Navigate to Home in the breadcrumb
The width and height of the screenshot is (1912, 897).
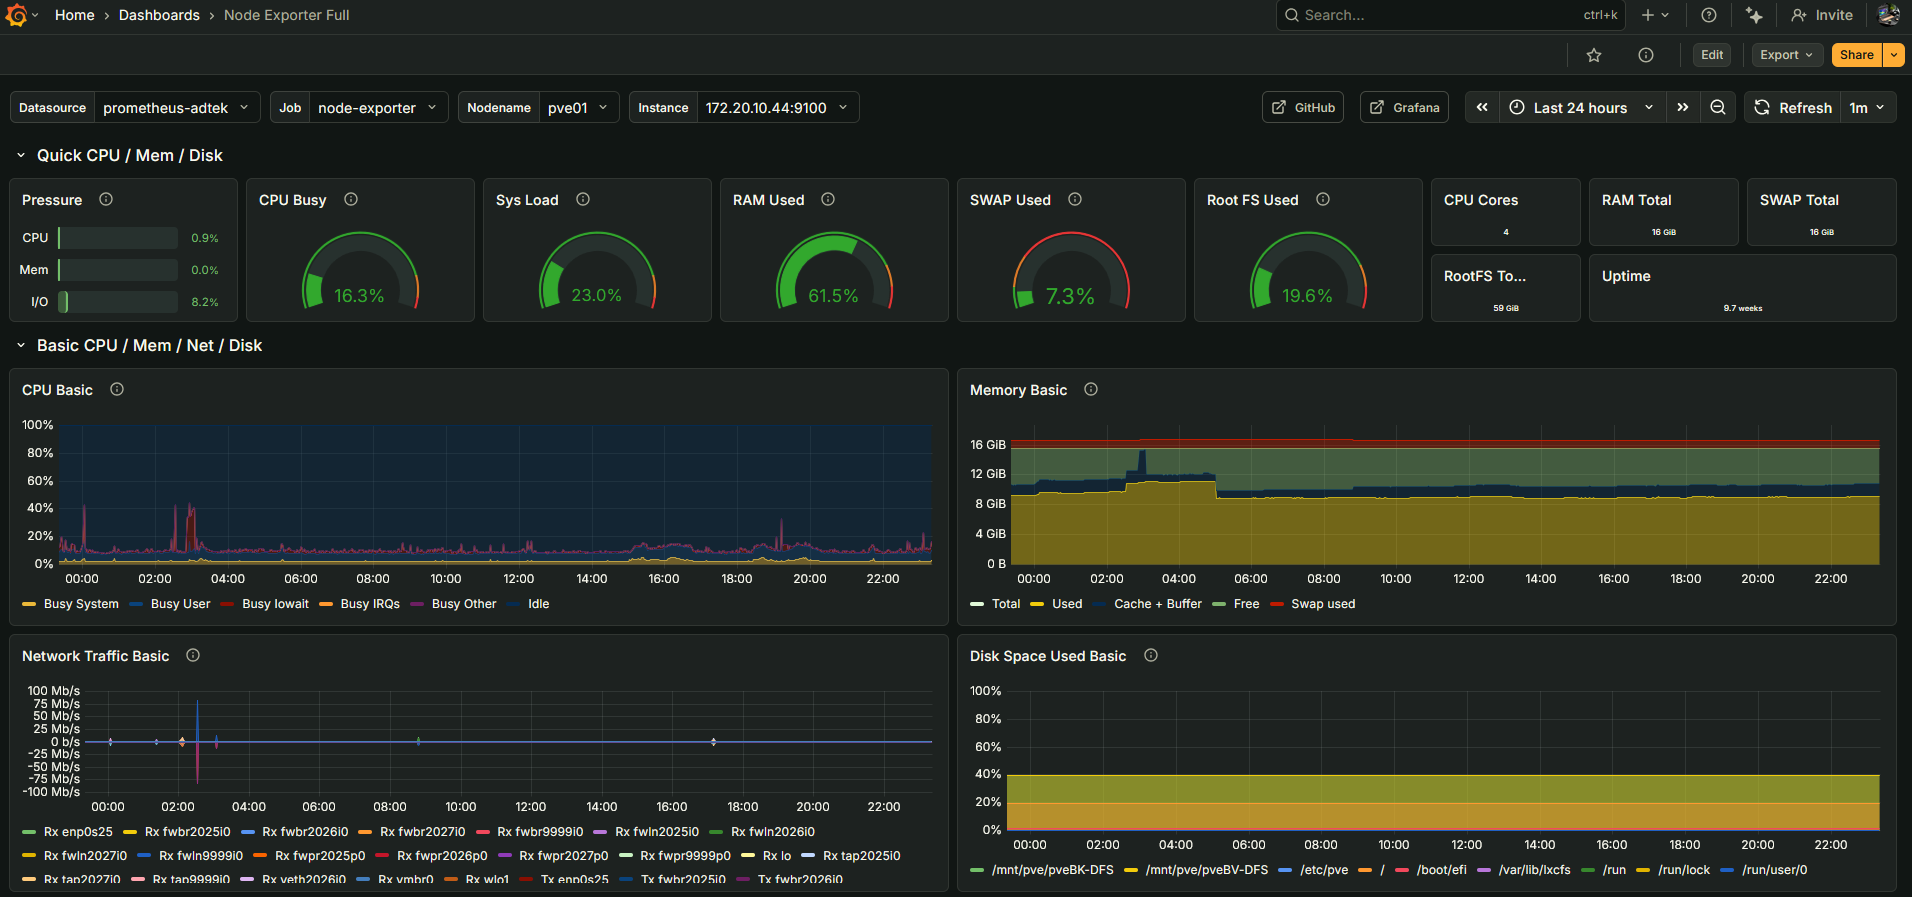[75, 15]
